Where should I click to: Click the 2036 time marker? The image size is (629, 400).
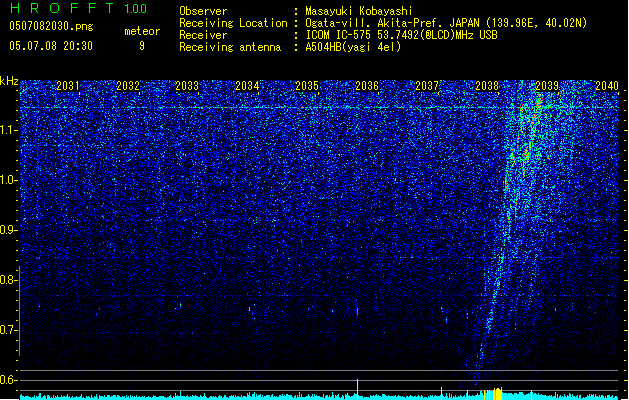[x=367, y=86]
